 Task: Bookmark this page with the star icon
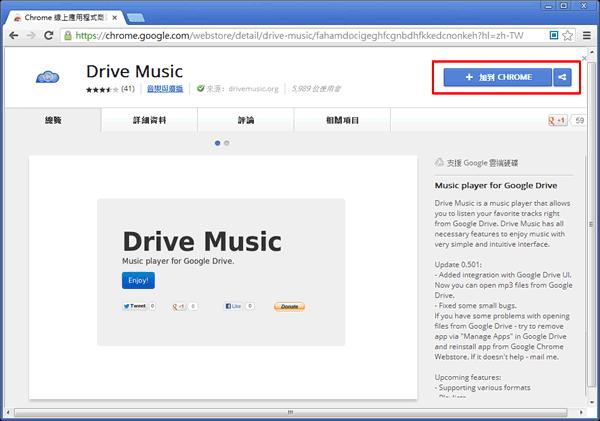point(567,36)
